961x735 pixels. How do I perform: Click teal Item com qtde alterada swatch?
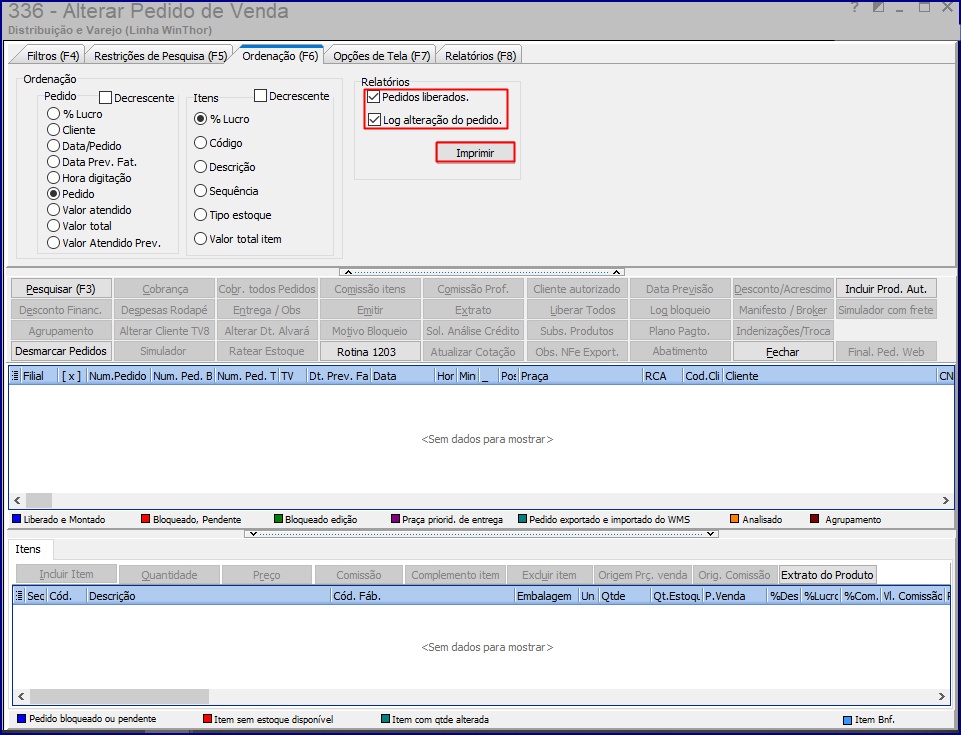click(x=385, y=719)
